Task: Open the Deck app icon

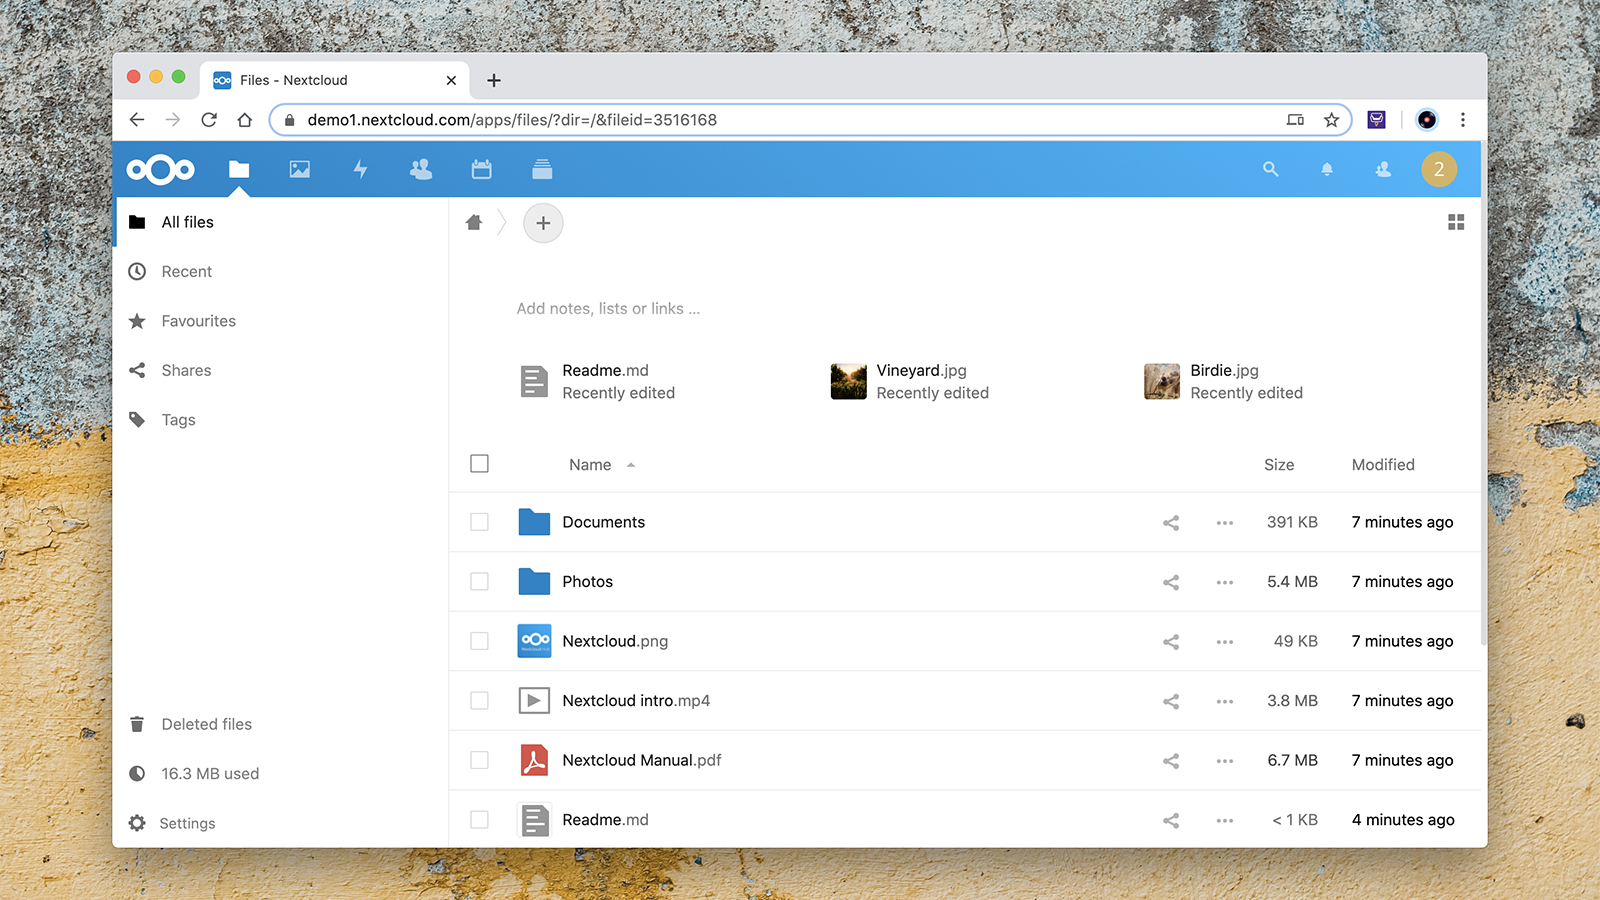Action: tap(542, 169)
